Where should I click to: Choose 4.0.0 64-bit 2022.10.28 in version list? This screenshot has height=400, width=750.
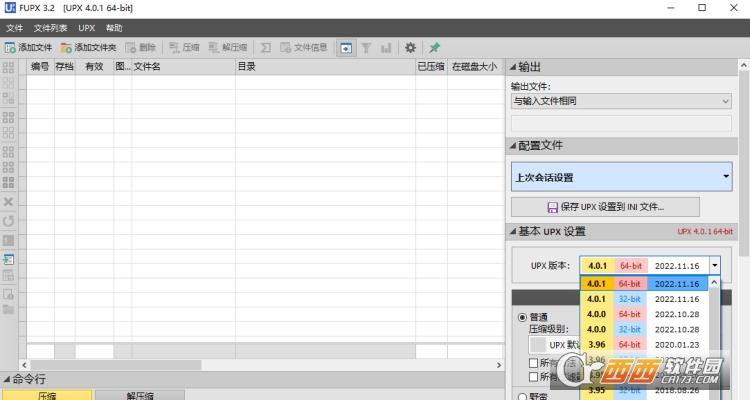tap(644, 314)
